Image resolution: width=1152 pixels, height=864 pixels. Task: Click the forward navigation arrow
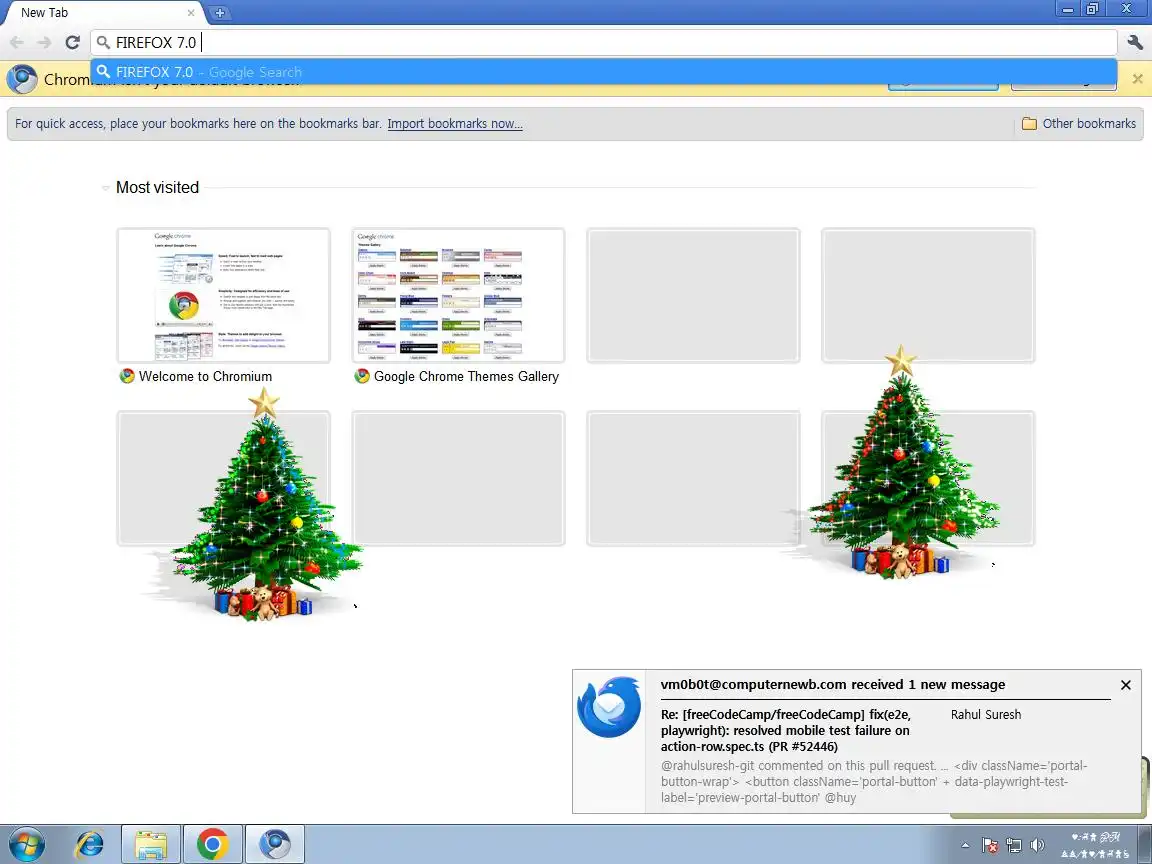point(44,43)
